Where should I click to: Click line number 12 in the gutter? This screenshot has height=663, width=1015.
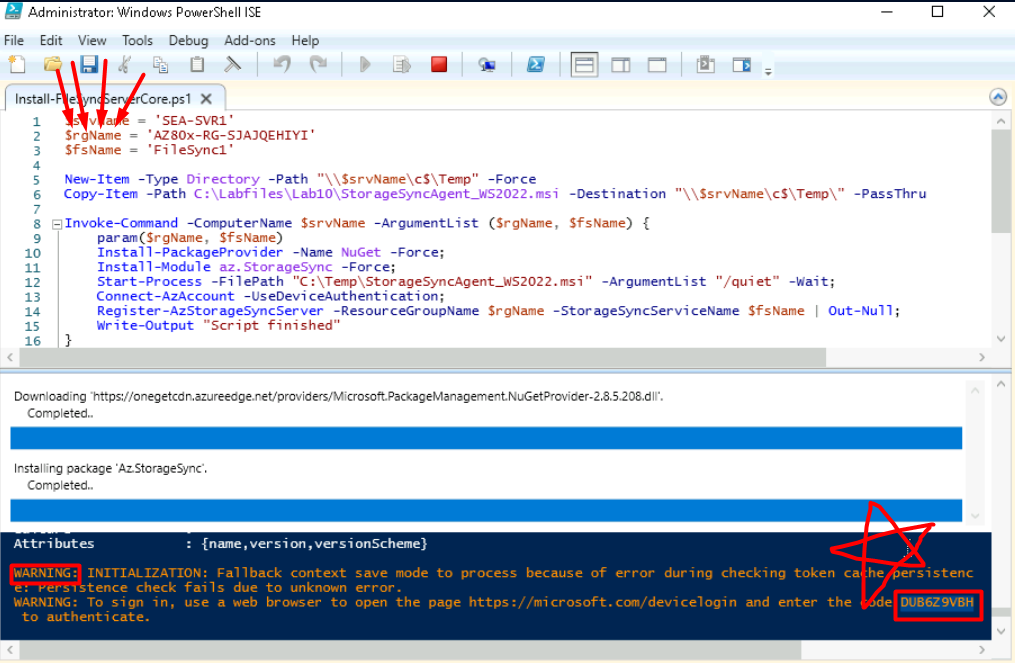pyautogui.click(x=32, y=282)
